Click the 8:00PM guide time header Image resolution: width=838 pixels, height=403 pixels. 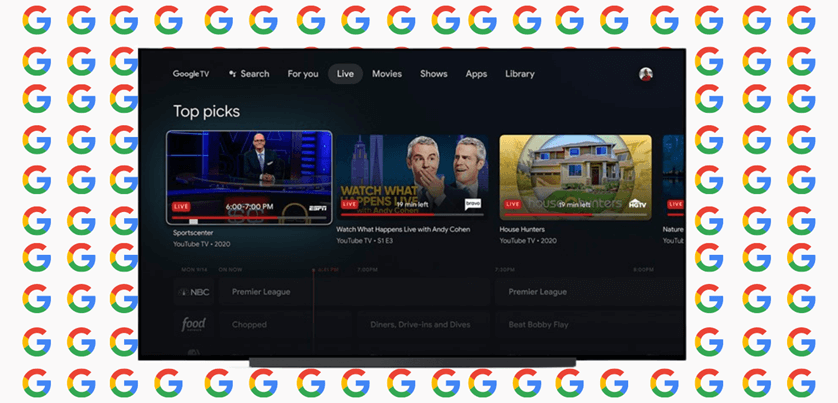tap(643, 270)
